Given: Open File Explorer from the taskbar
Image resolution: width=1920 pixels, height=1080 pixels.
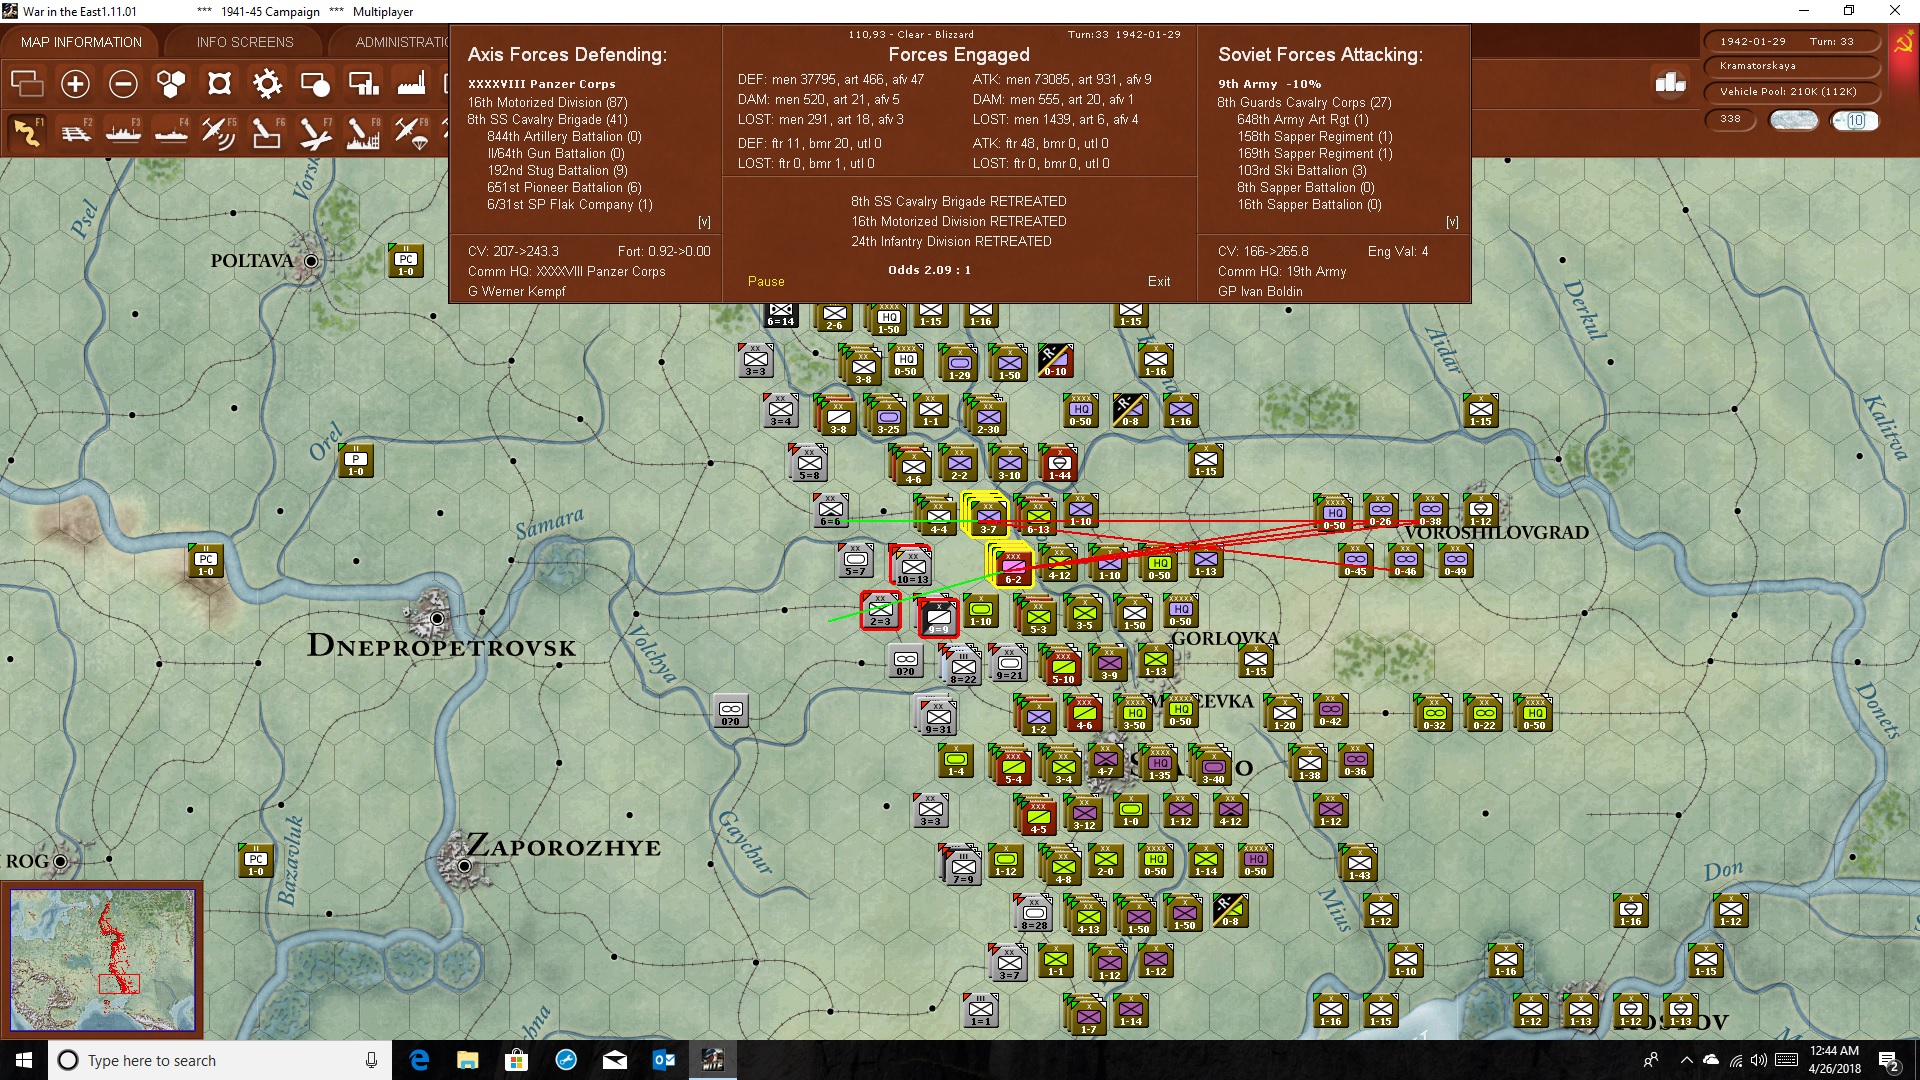Looking at the screenshot, I should pyautogui.click(x=468, y=1060).
